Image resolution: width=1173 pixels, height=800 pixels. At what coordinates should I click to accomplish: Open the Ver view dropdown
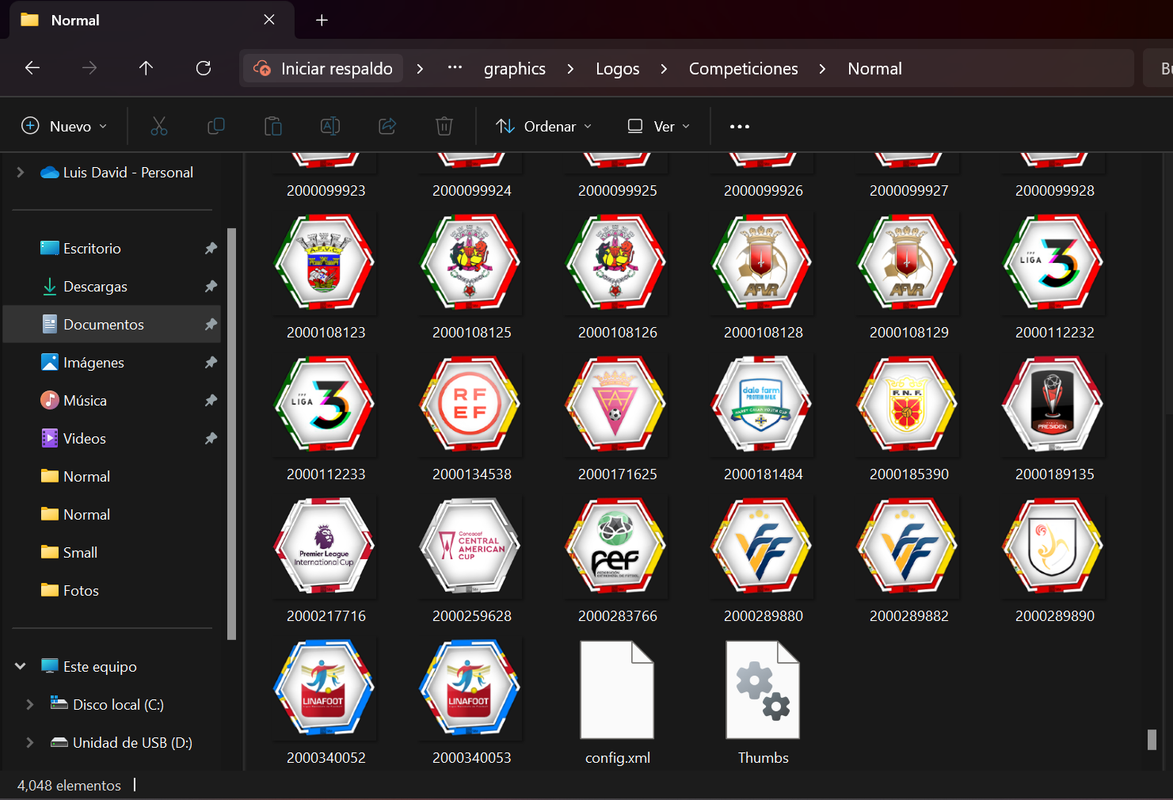[x=658, y=126]
